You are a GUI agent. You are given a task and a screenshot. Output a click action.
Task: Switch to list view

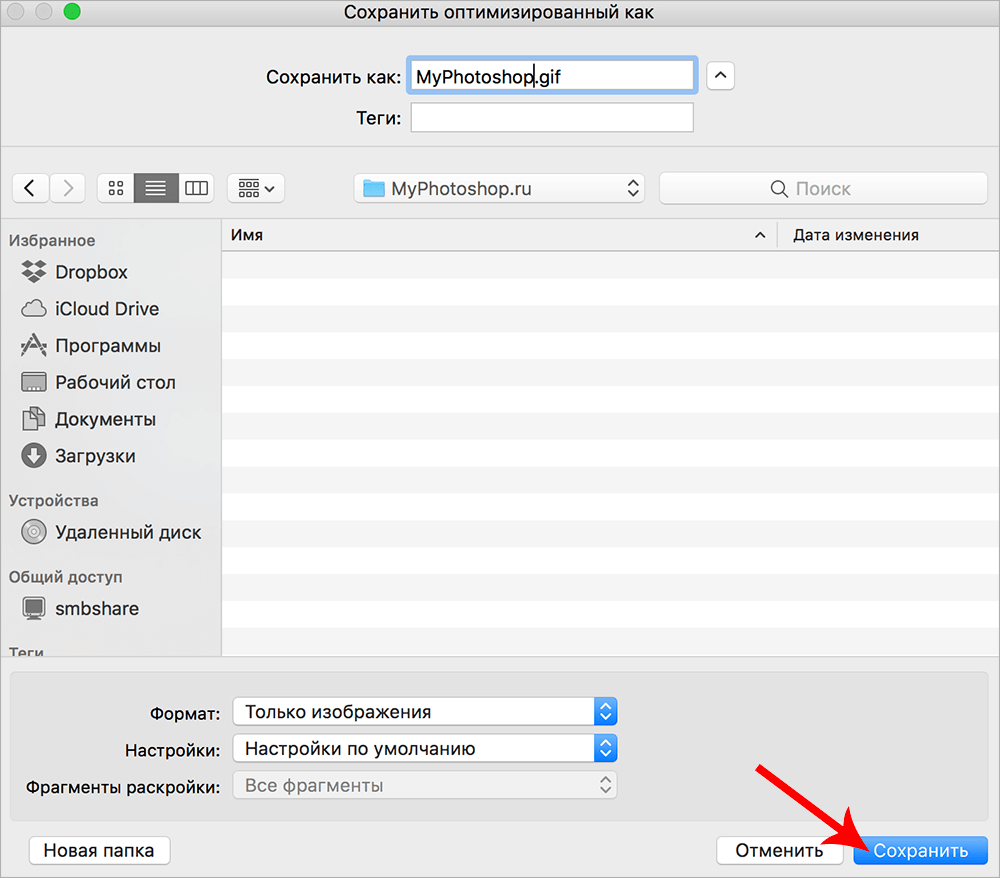(156, 188)
